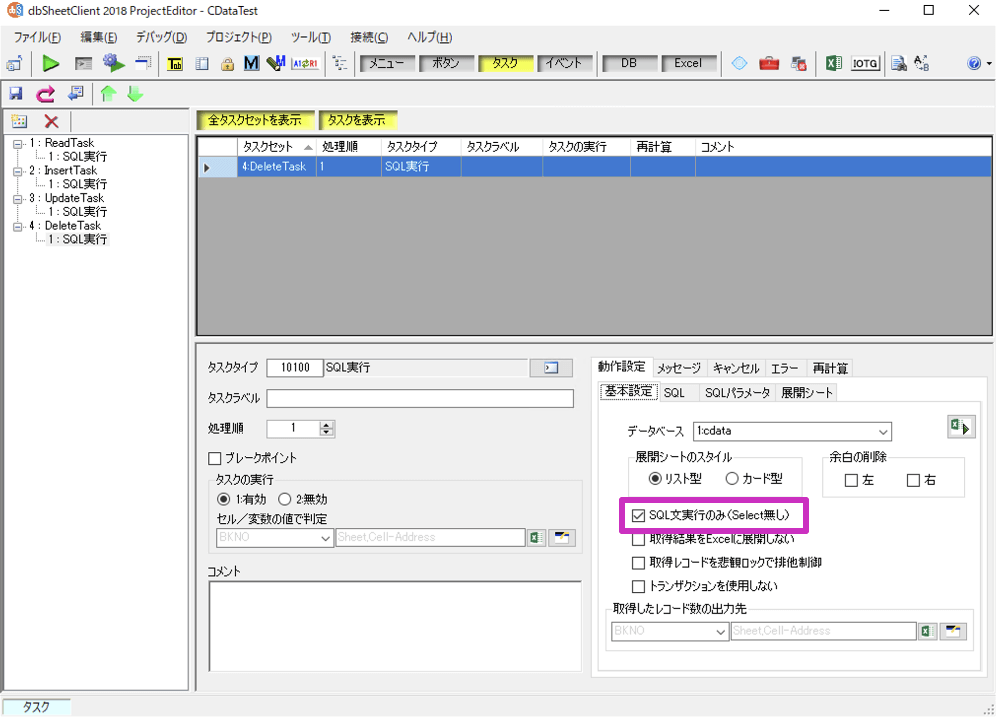Open the task type selector next to SQL実行

pos(551,368)
